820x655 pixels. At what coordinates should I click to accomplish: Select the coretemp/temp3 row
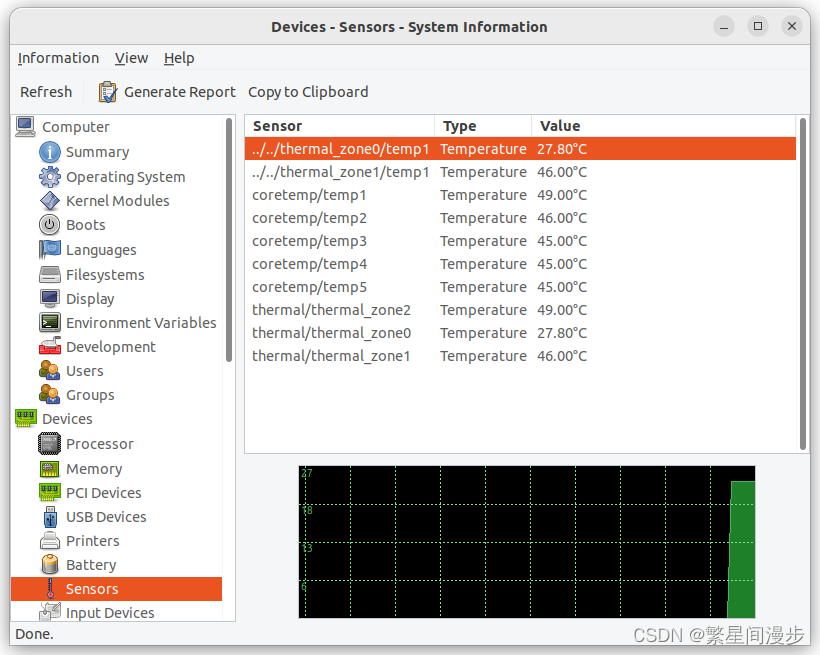pos(520,241)
